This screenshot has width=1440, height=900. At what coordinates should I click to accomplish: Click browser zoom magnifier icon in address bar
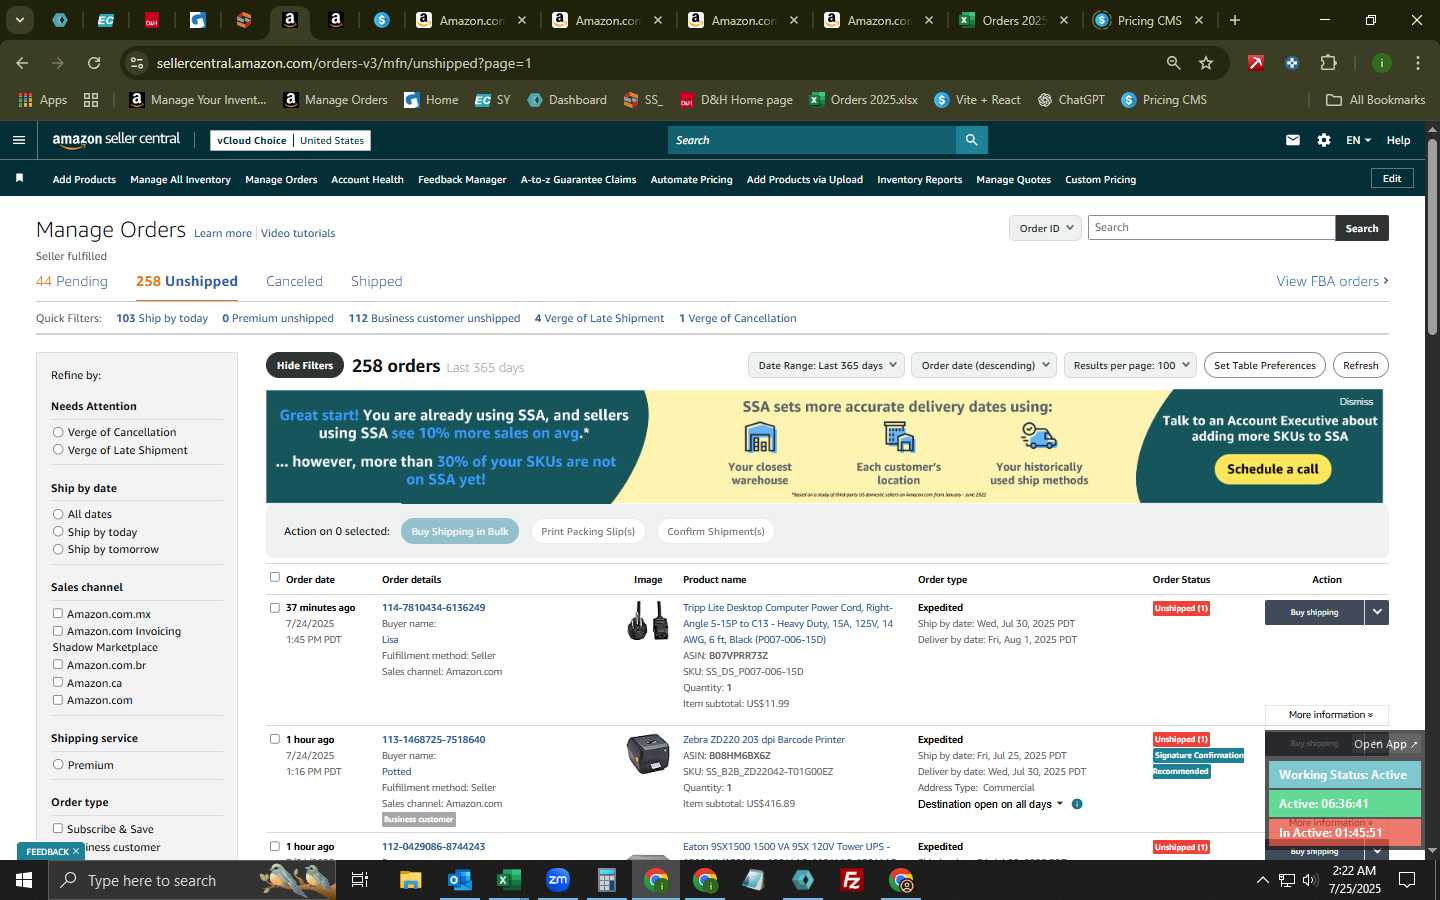point(1173,63)
